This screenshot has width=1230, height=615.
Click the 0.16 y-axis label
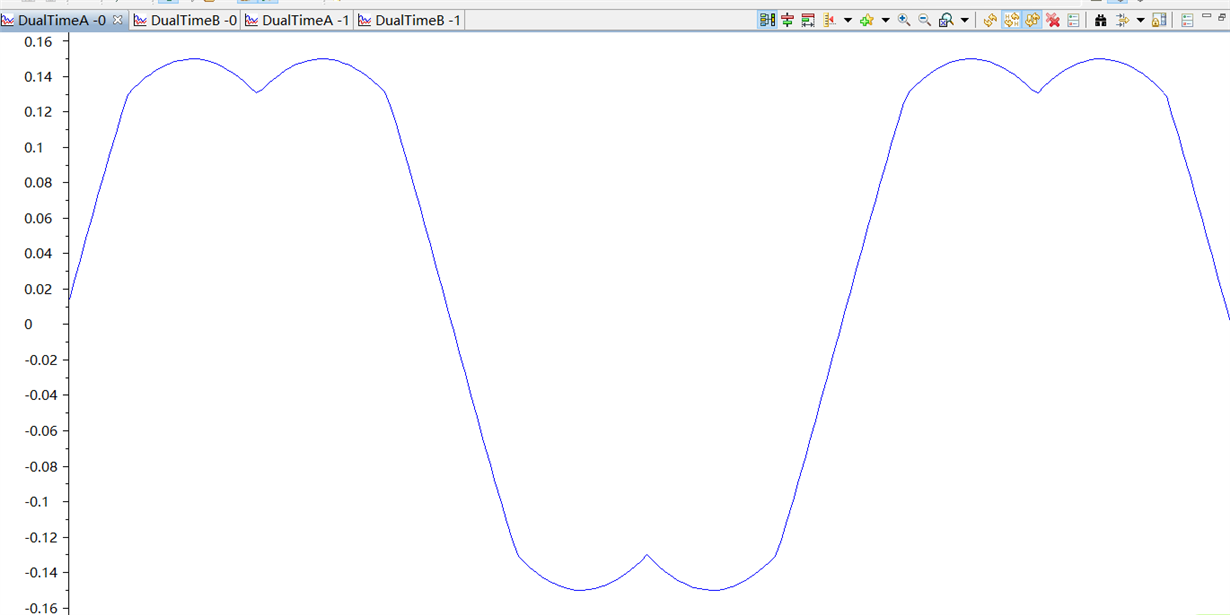point(39,41)
